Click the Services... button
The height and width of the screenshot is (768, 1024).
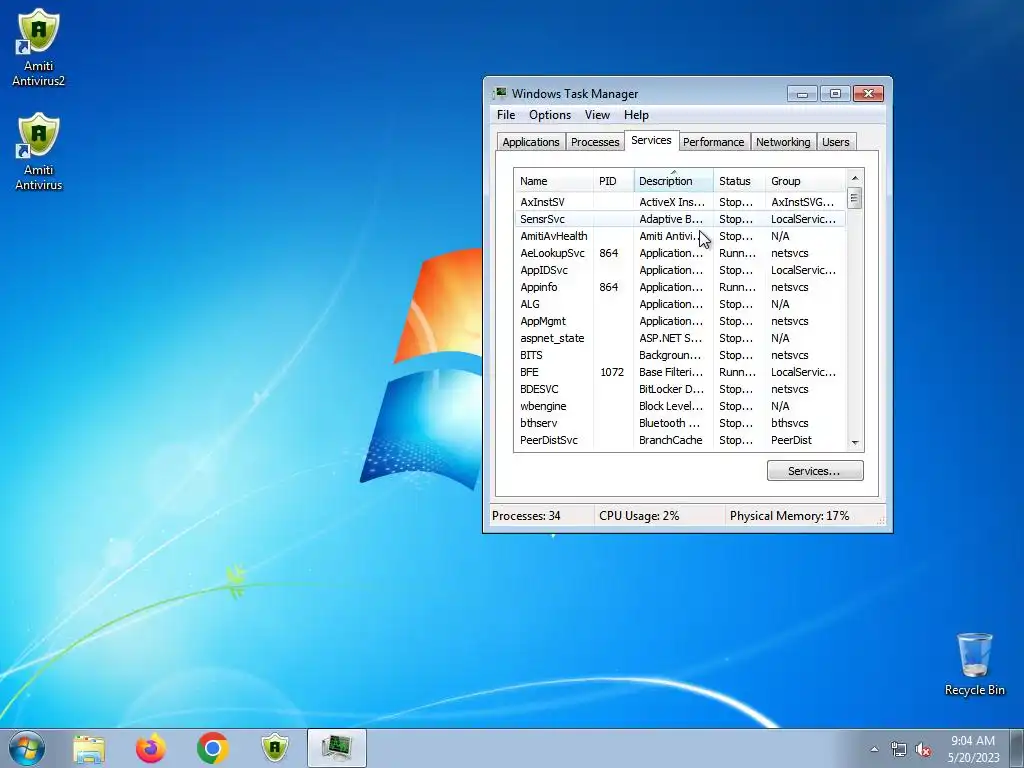pyautogui.click(x=815, y=471)
